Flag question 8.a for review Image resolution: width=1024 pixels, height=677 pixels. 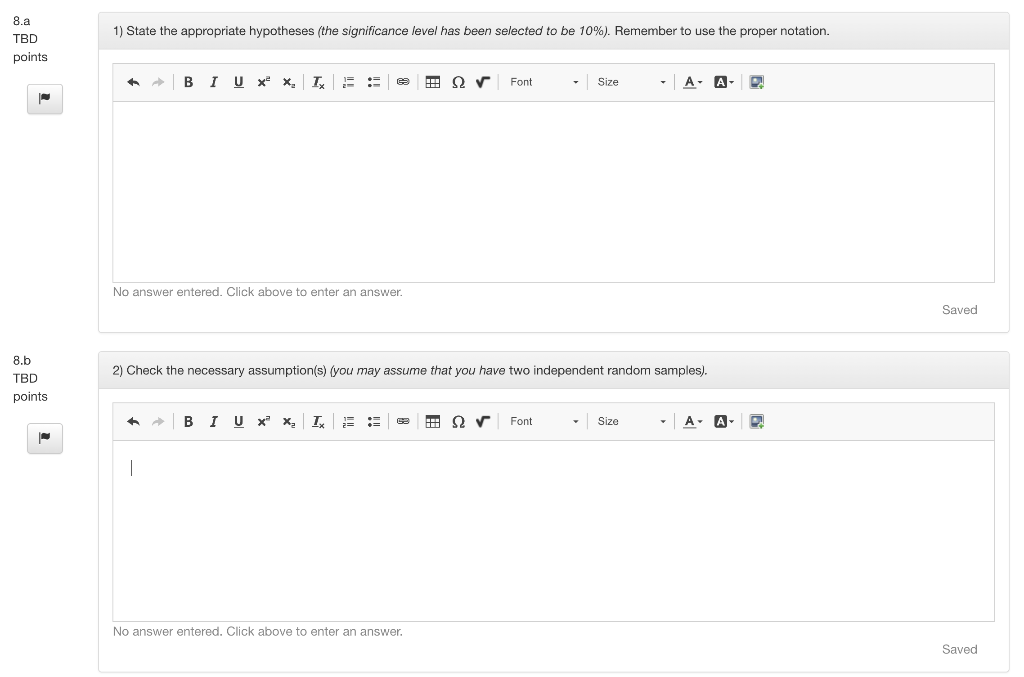click(44, 99)
